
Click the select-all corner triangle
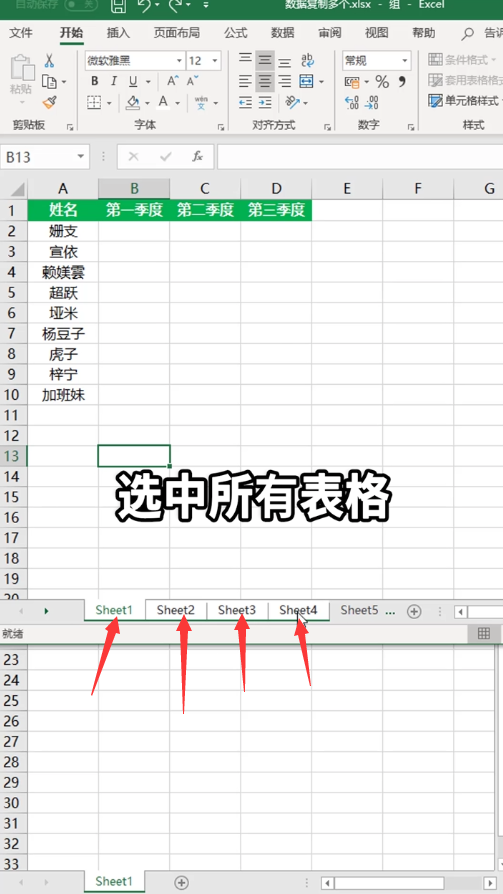pyautogui.click(x=17, y=189)
